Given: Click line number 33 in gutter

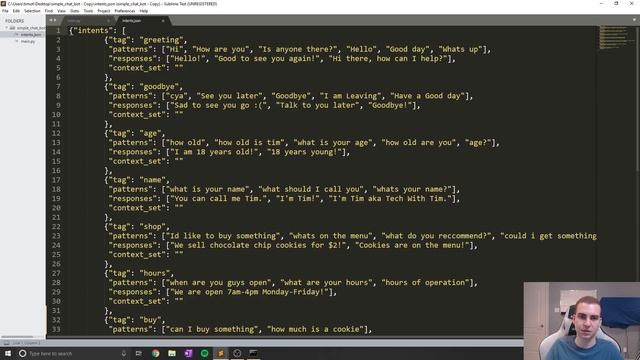Looking at the screenshot, I should pyautogui.click(x=56, y=329).
